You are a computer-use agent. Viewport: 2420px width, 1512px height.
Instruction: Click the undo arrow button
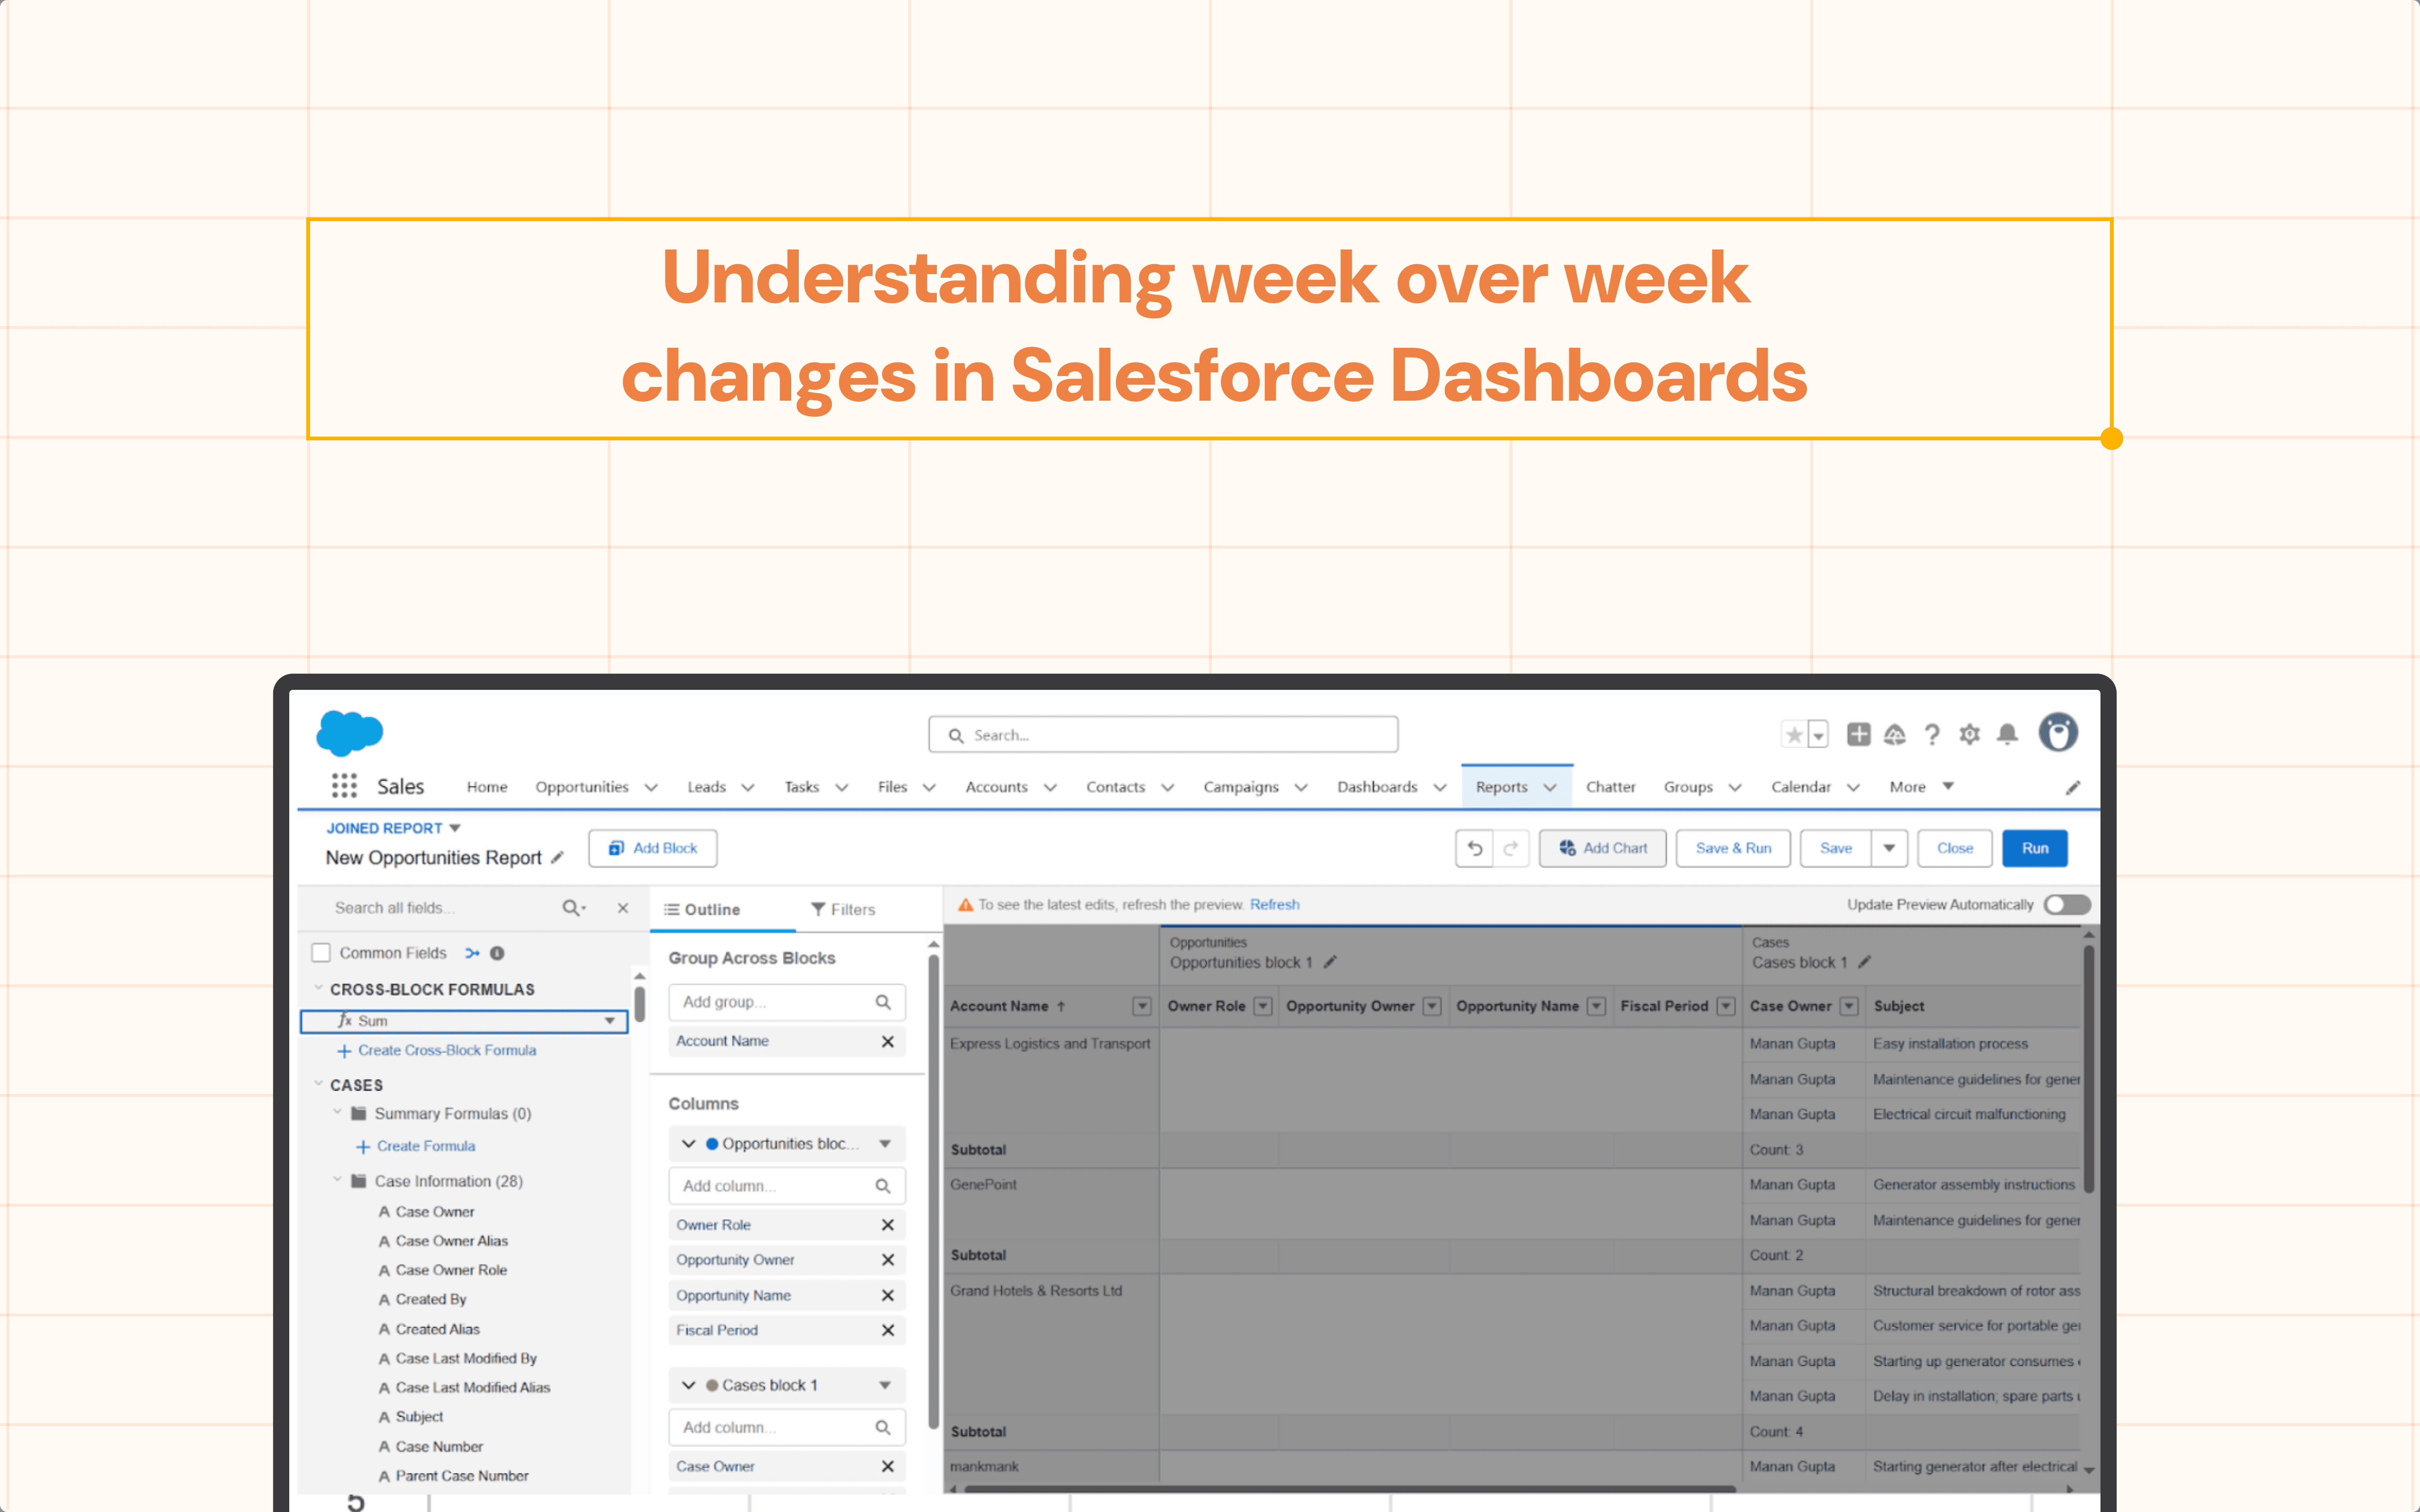click(1474, 848)
